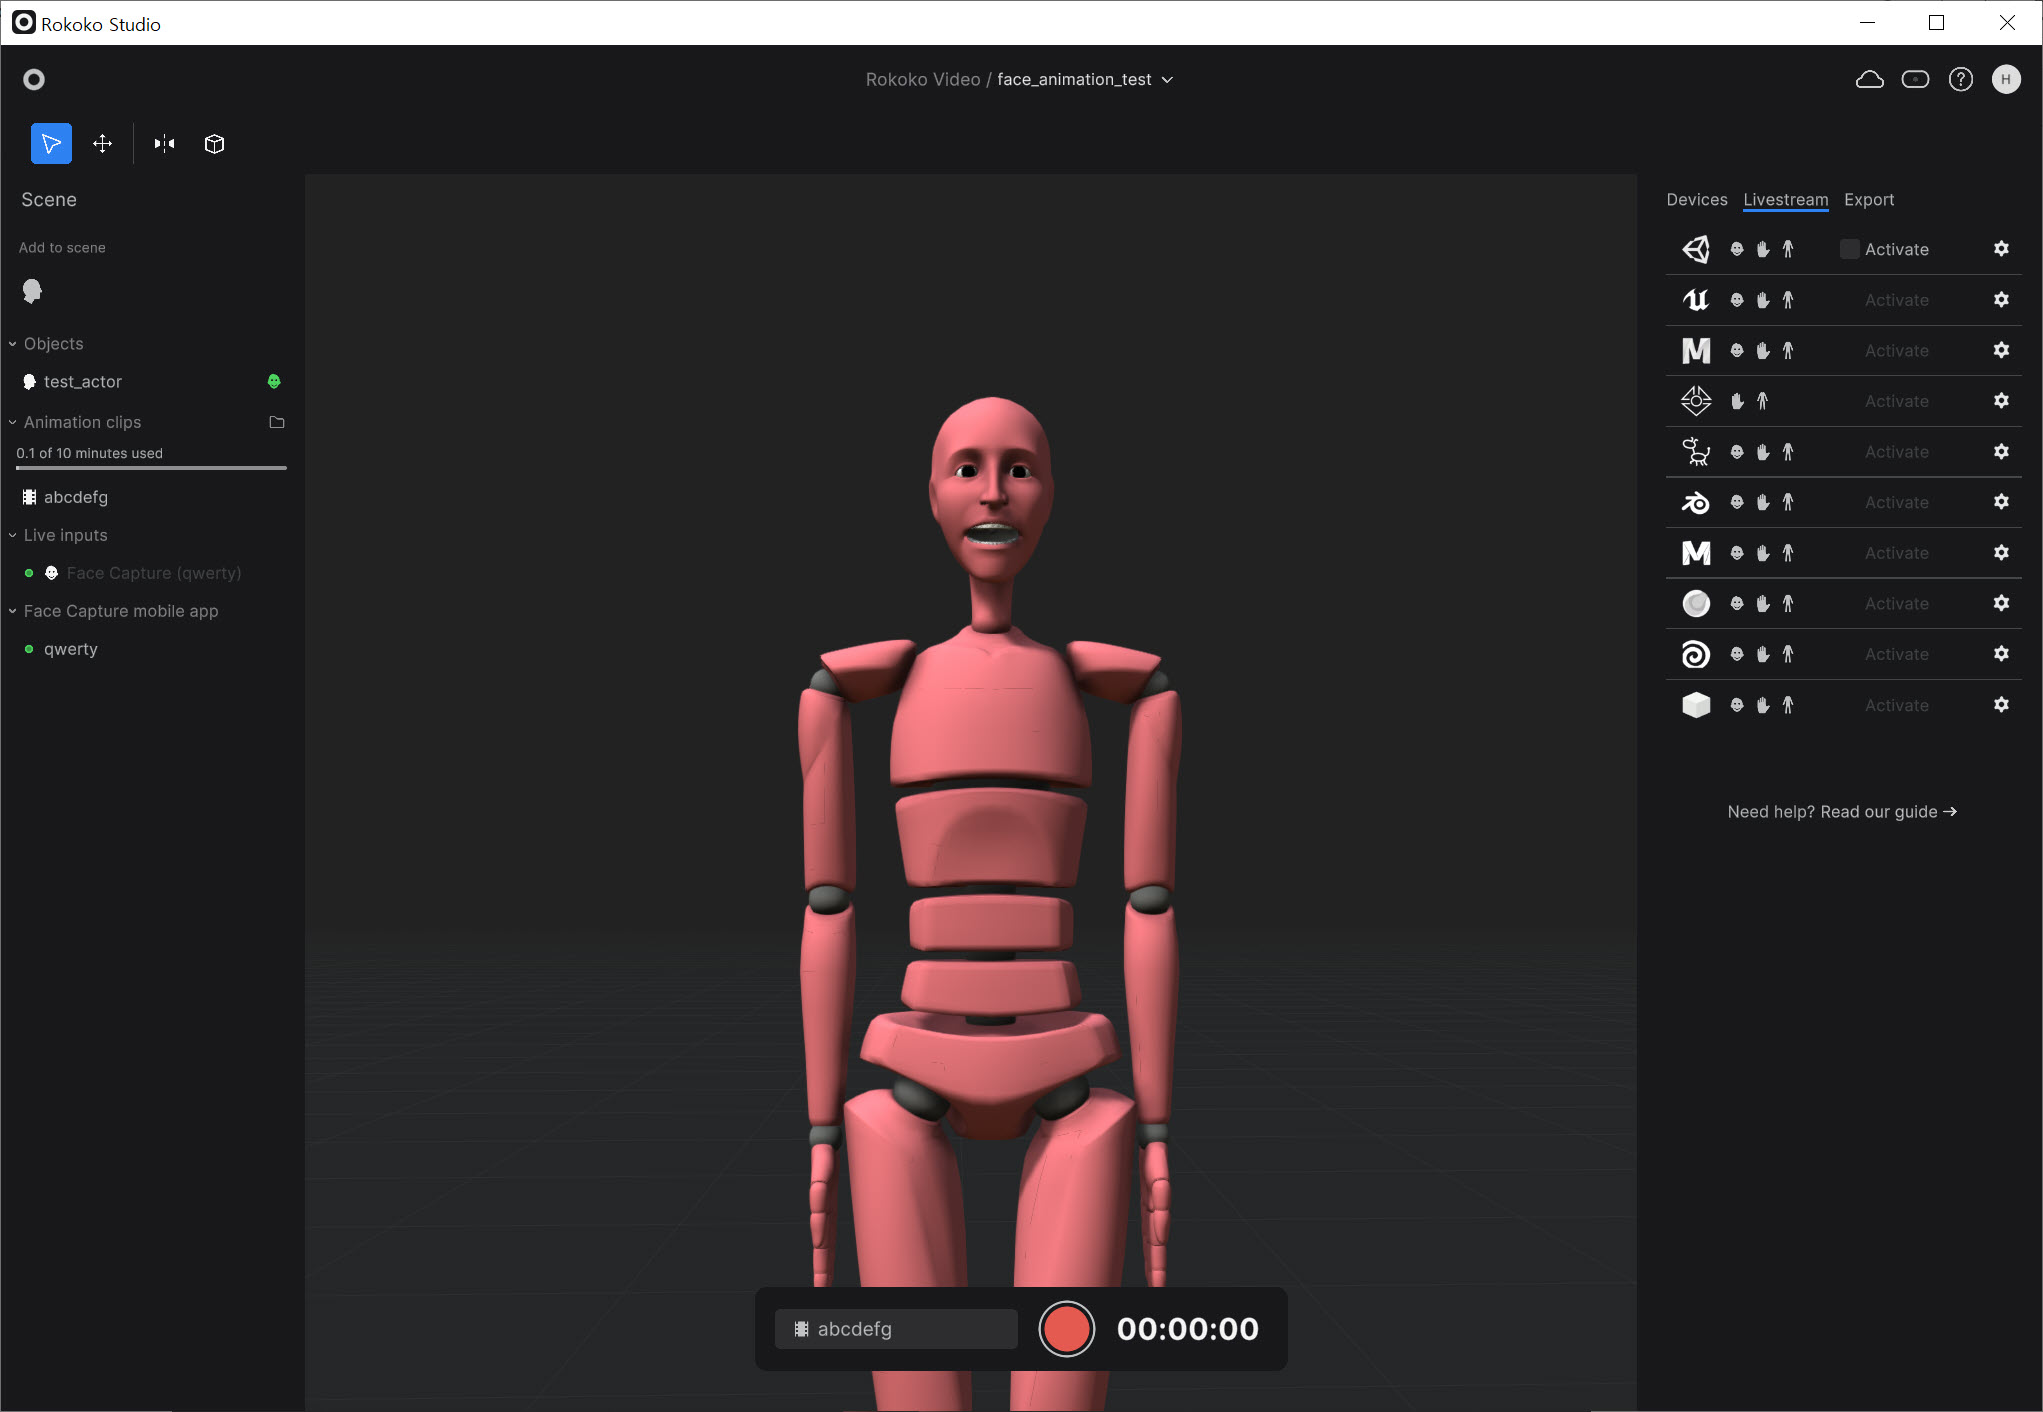Screen dimensions: 2043x1412
Task: Click the 3D cube view icon
Action: click(x=214, y=144)
